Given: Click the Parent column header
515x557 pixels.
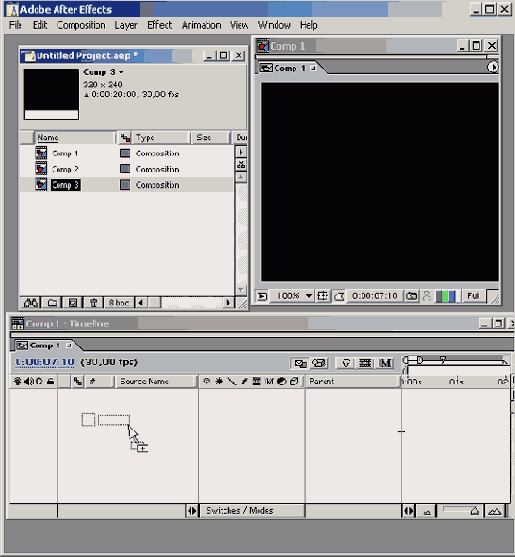Looking at the screenshot, I should click(x=352, y=381).
